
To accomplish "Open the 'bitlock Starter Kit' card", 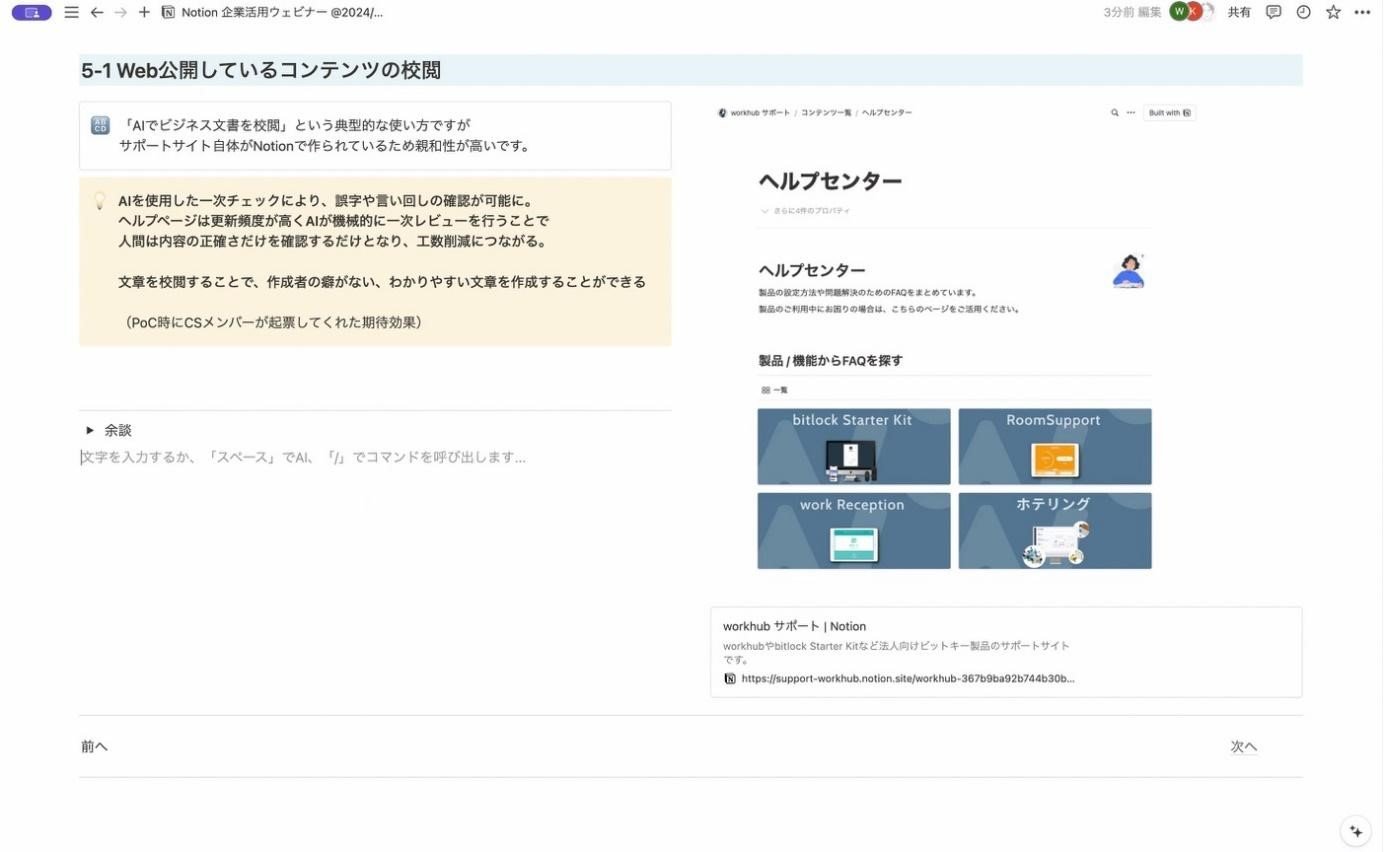I will 854,446.
